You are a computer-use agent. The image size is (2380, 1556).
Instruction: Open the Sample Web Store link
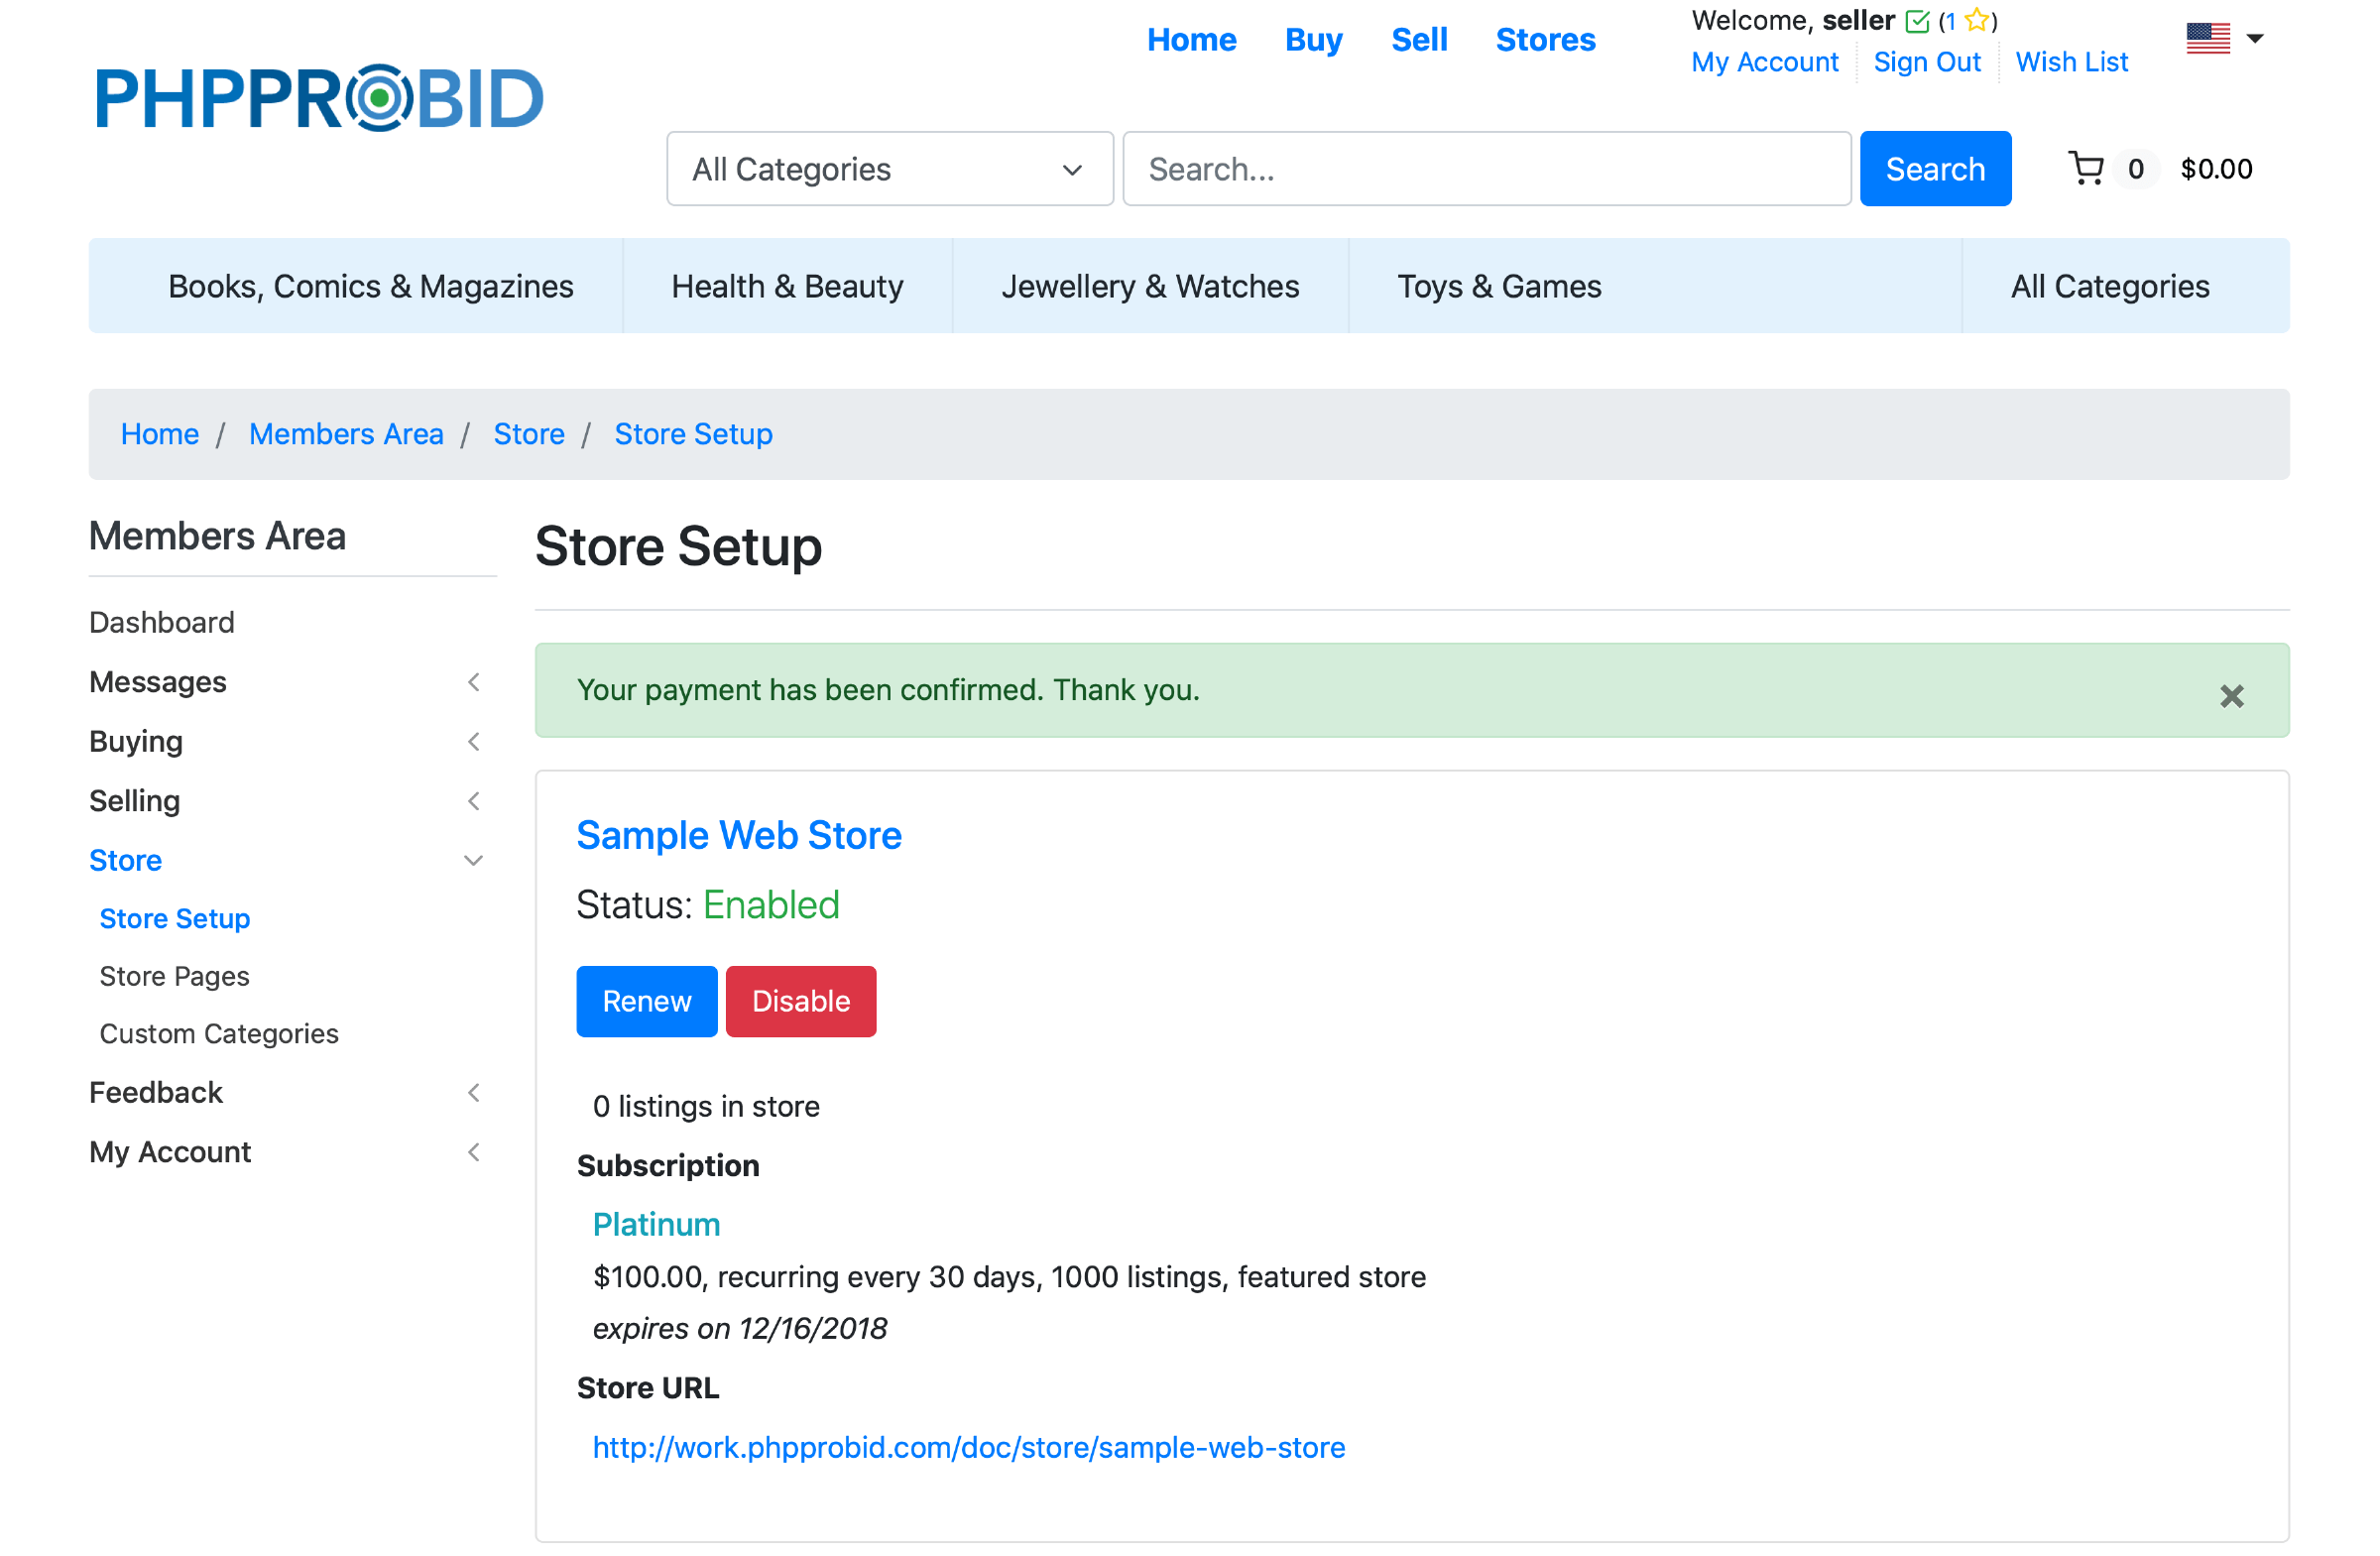point(739,835)
